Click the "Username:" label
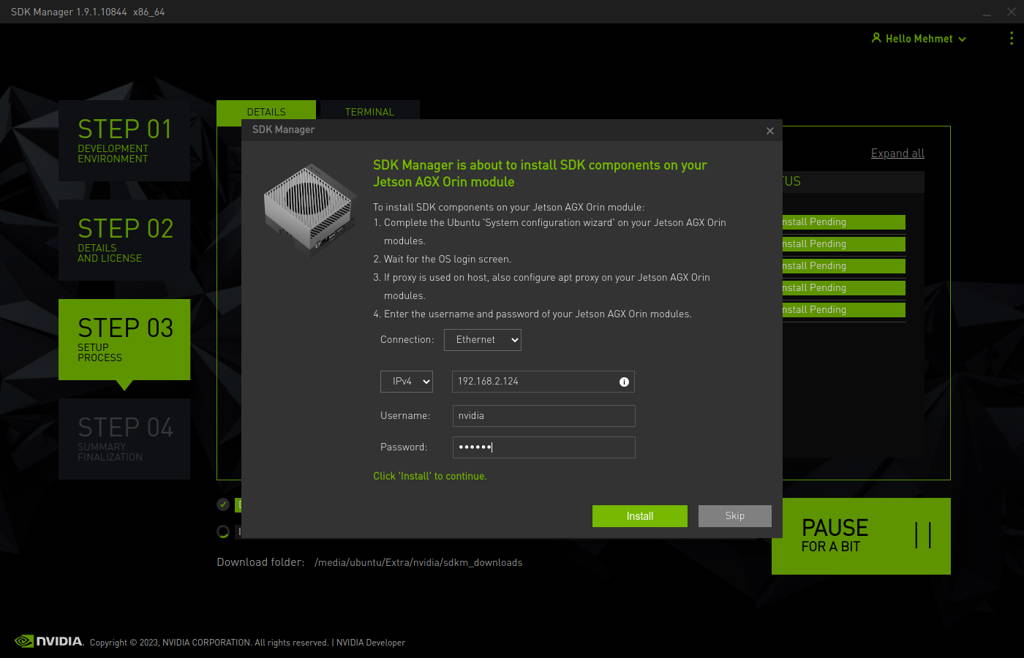This screenshot has width=1024, height=658. 405,416
